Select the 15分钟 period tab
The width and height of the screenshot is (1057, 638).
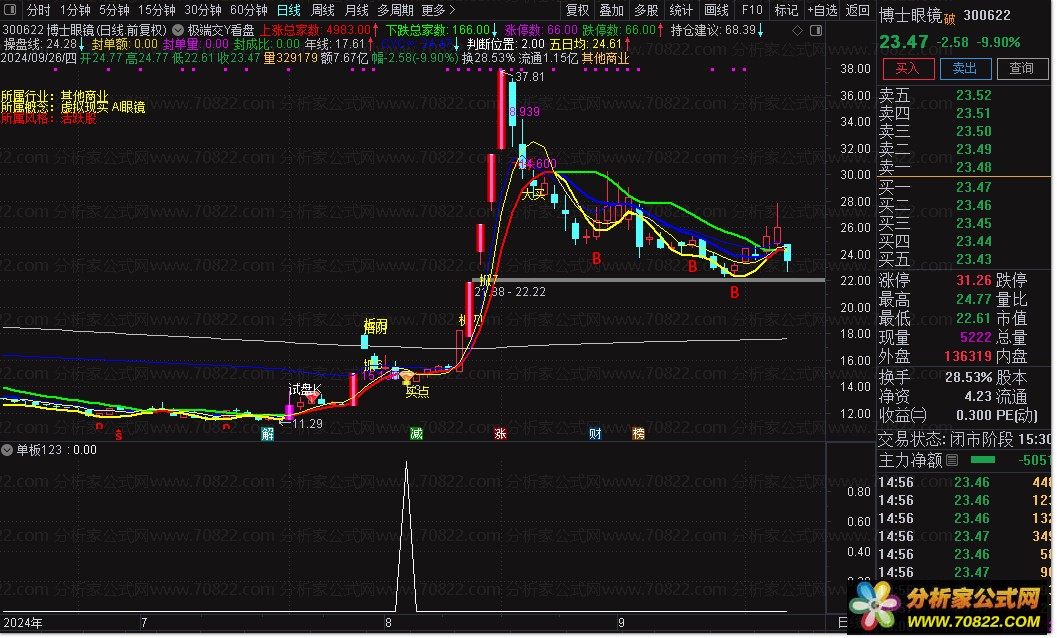coord(156,10)
